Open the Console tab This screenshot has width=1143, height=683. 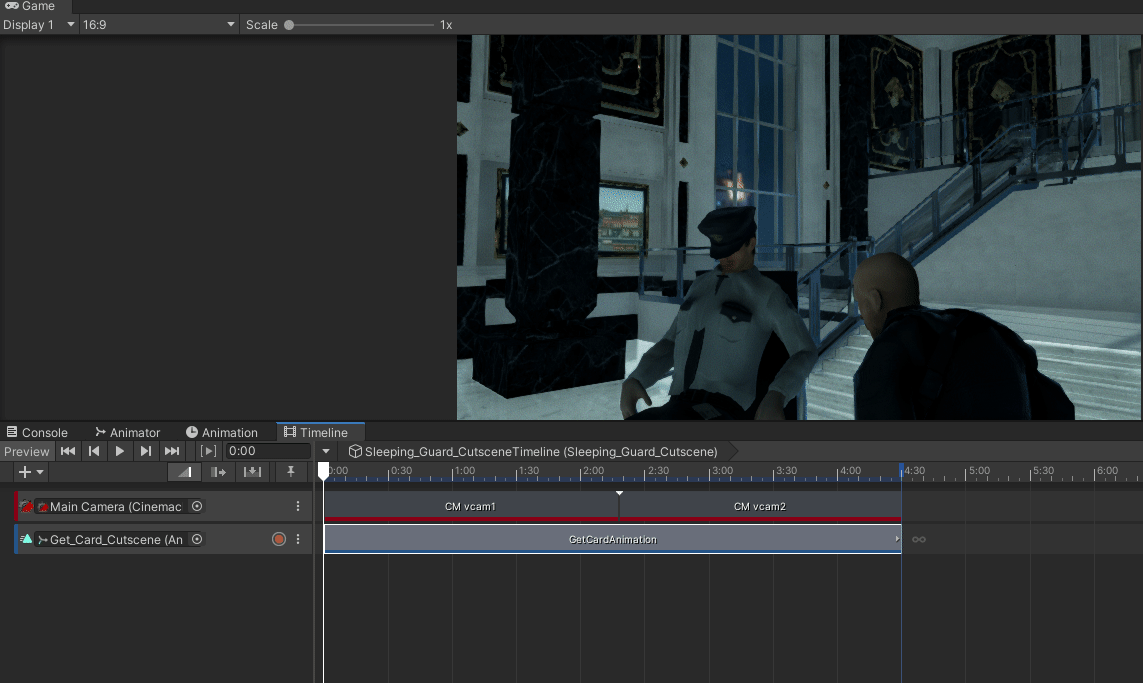pos(37,432)
